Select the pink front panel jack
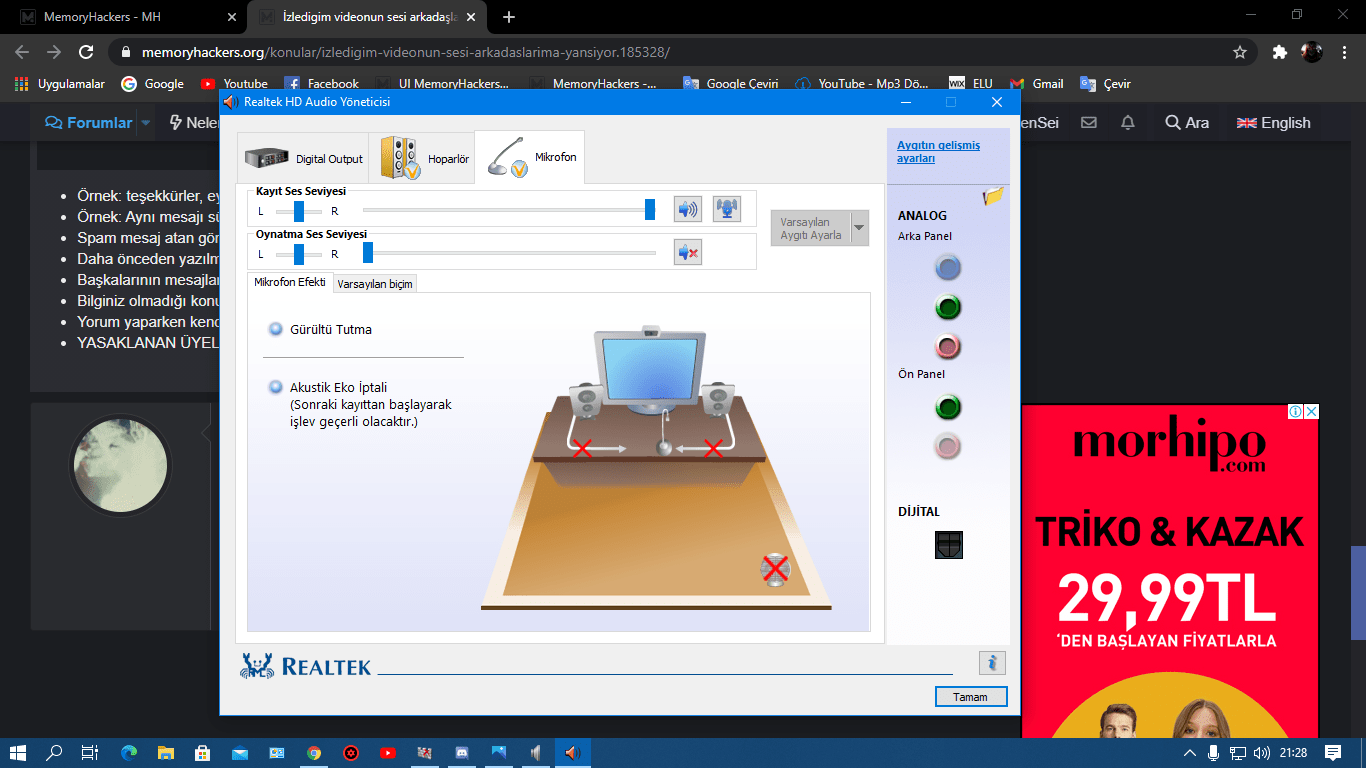 (947, 447)
